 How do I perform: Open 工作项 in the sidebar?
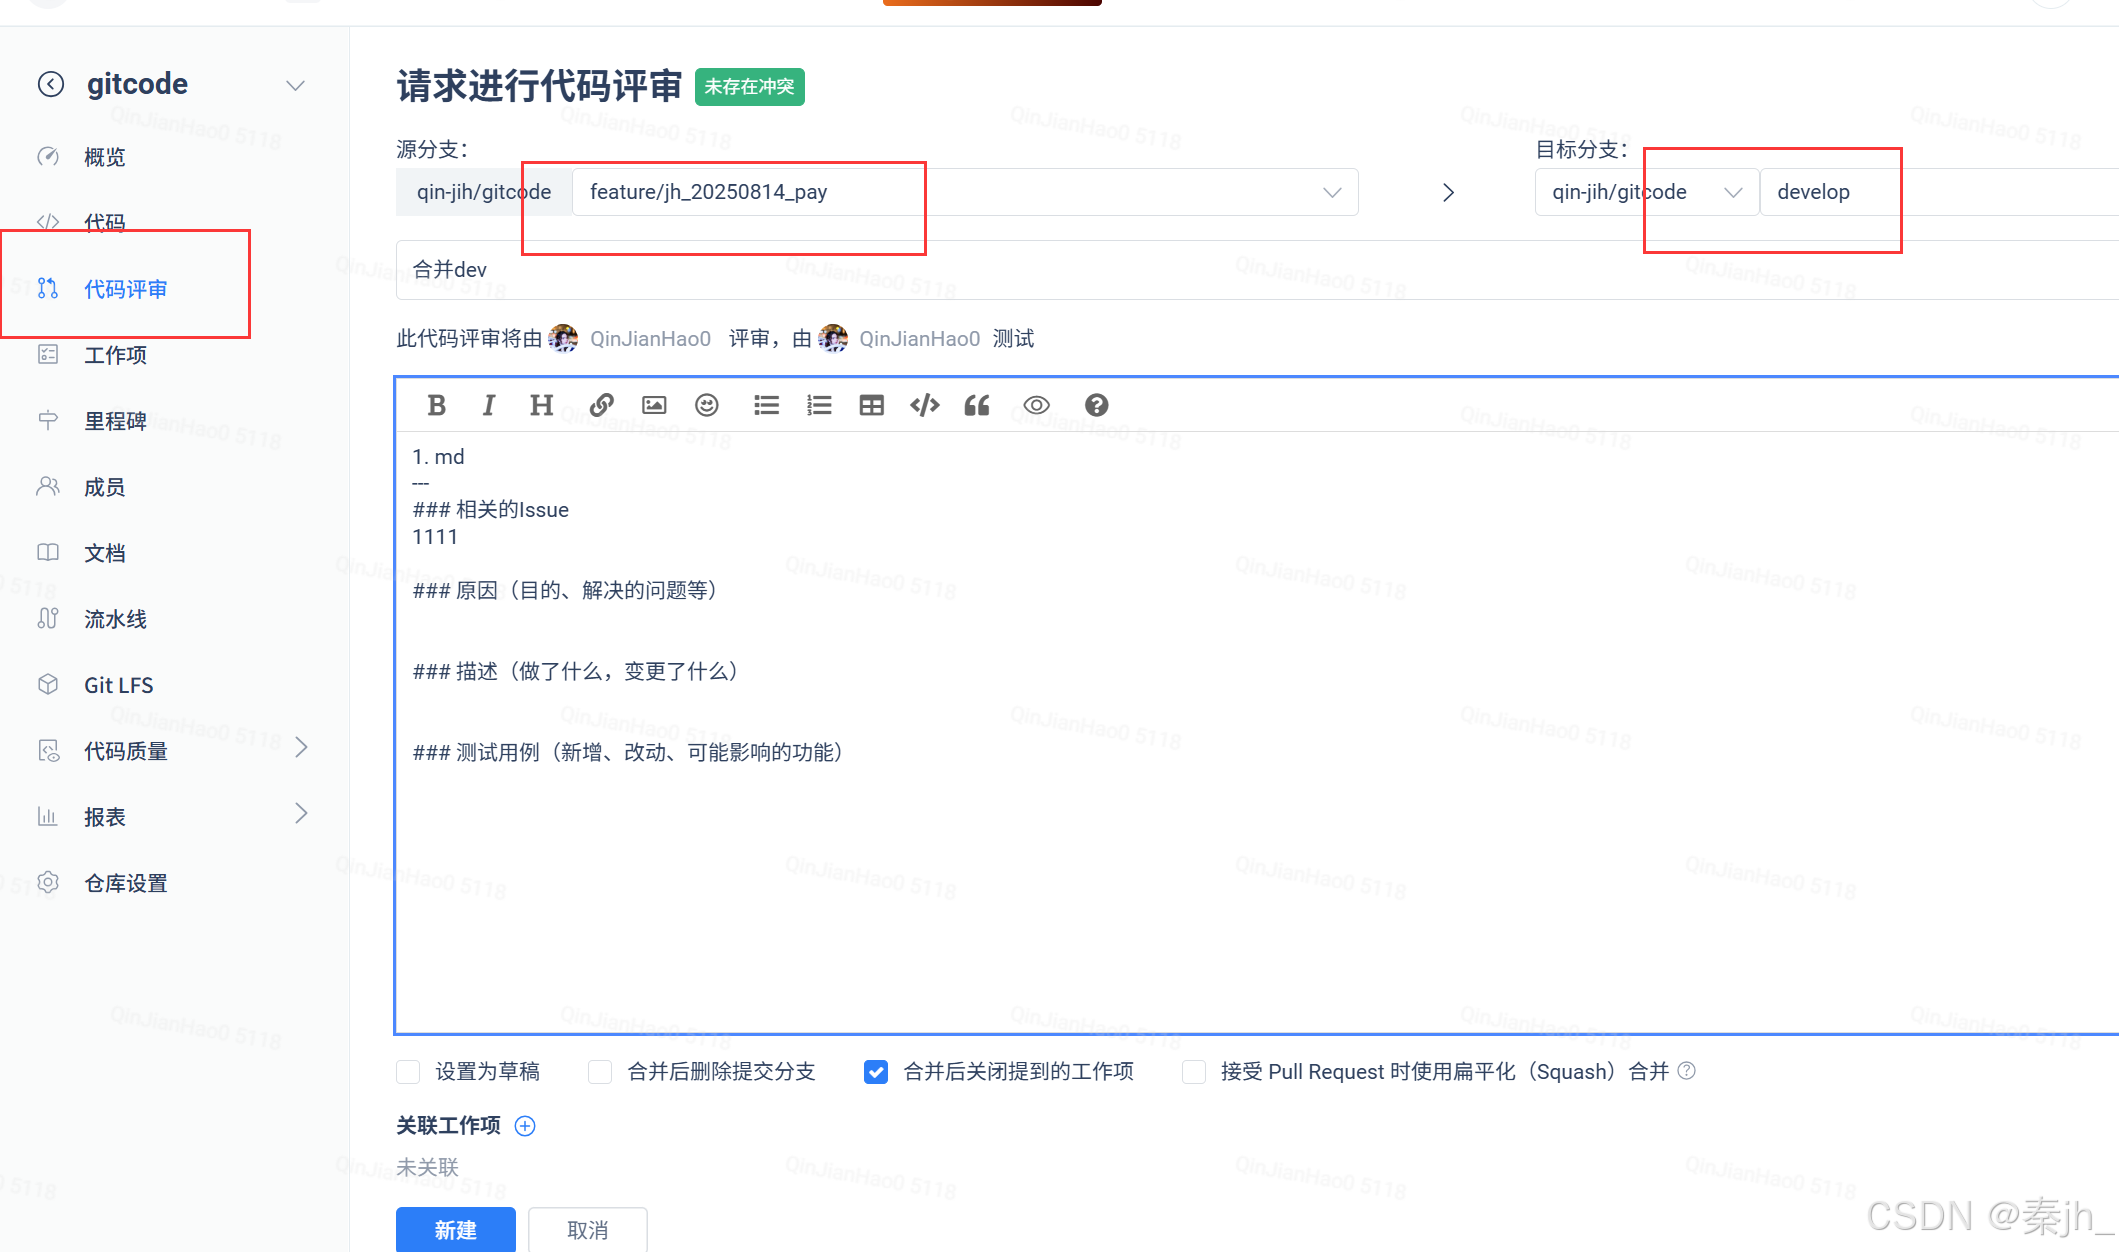(115, 355)
